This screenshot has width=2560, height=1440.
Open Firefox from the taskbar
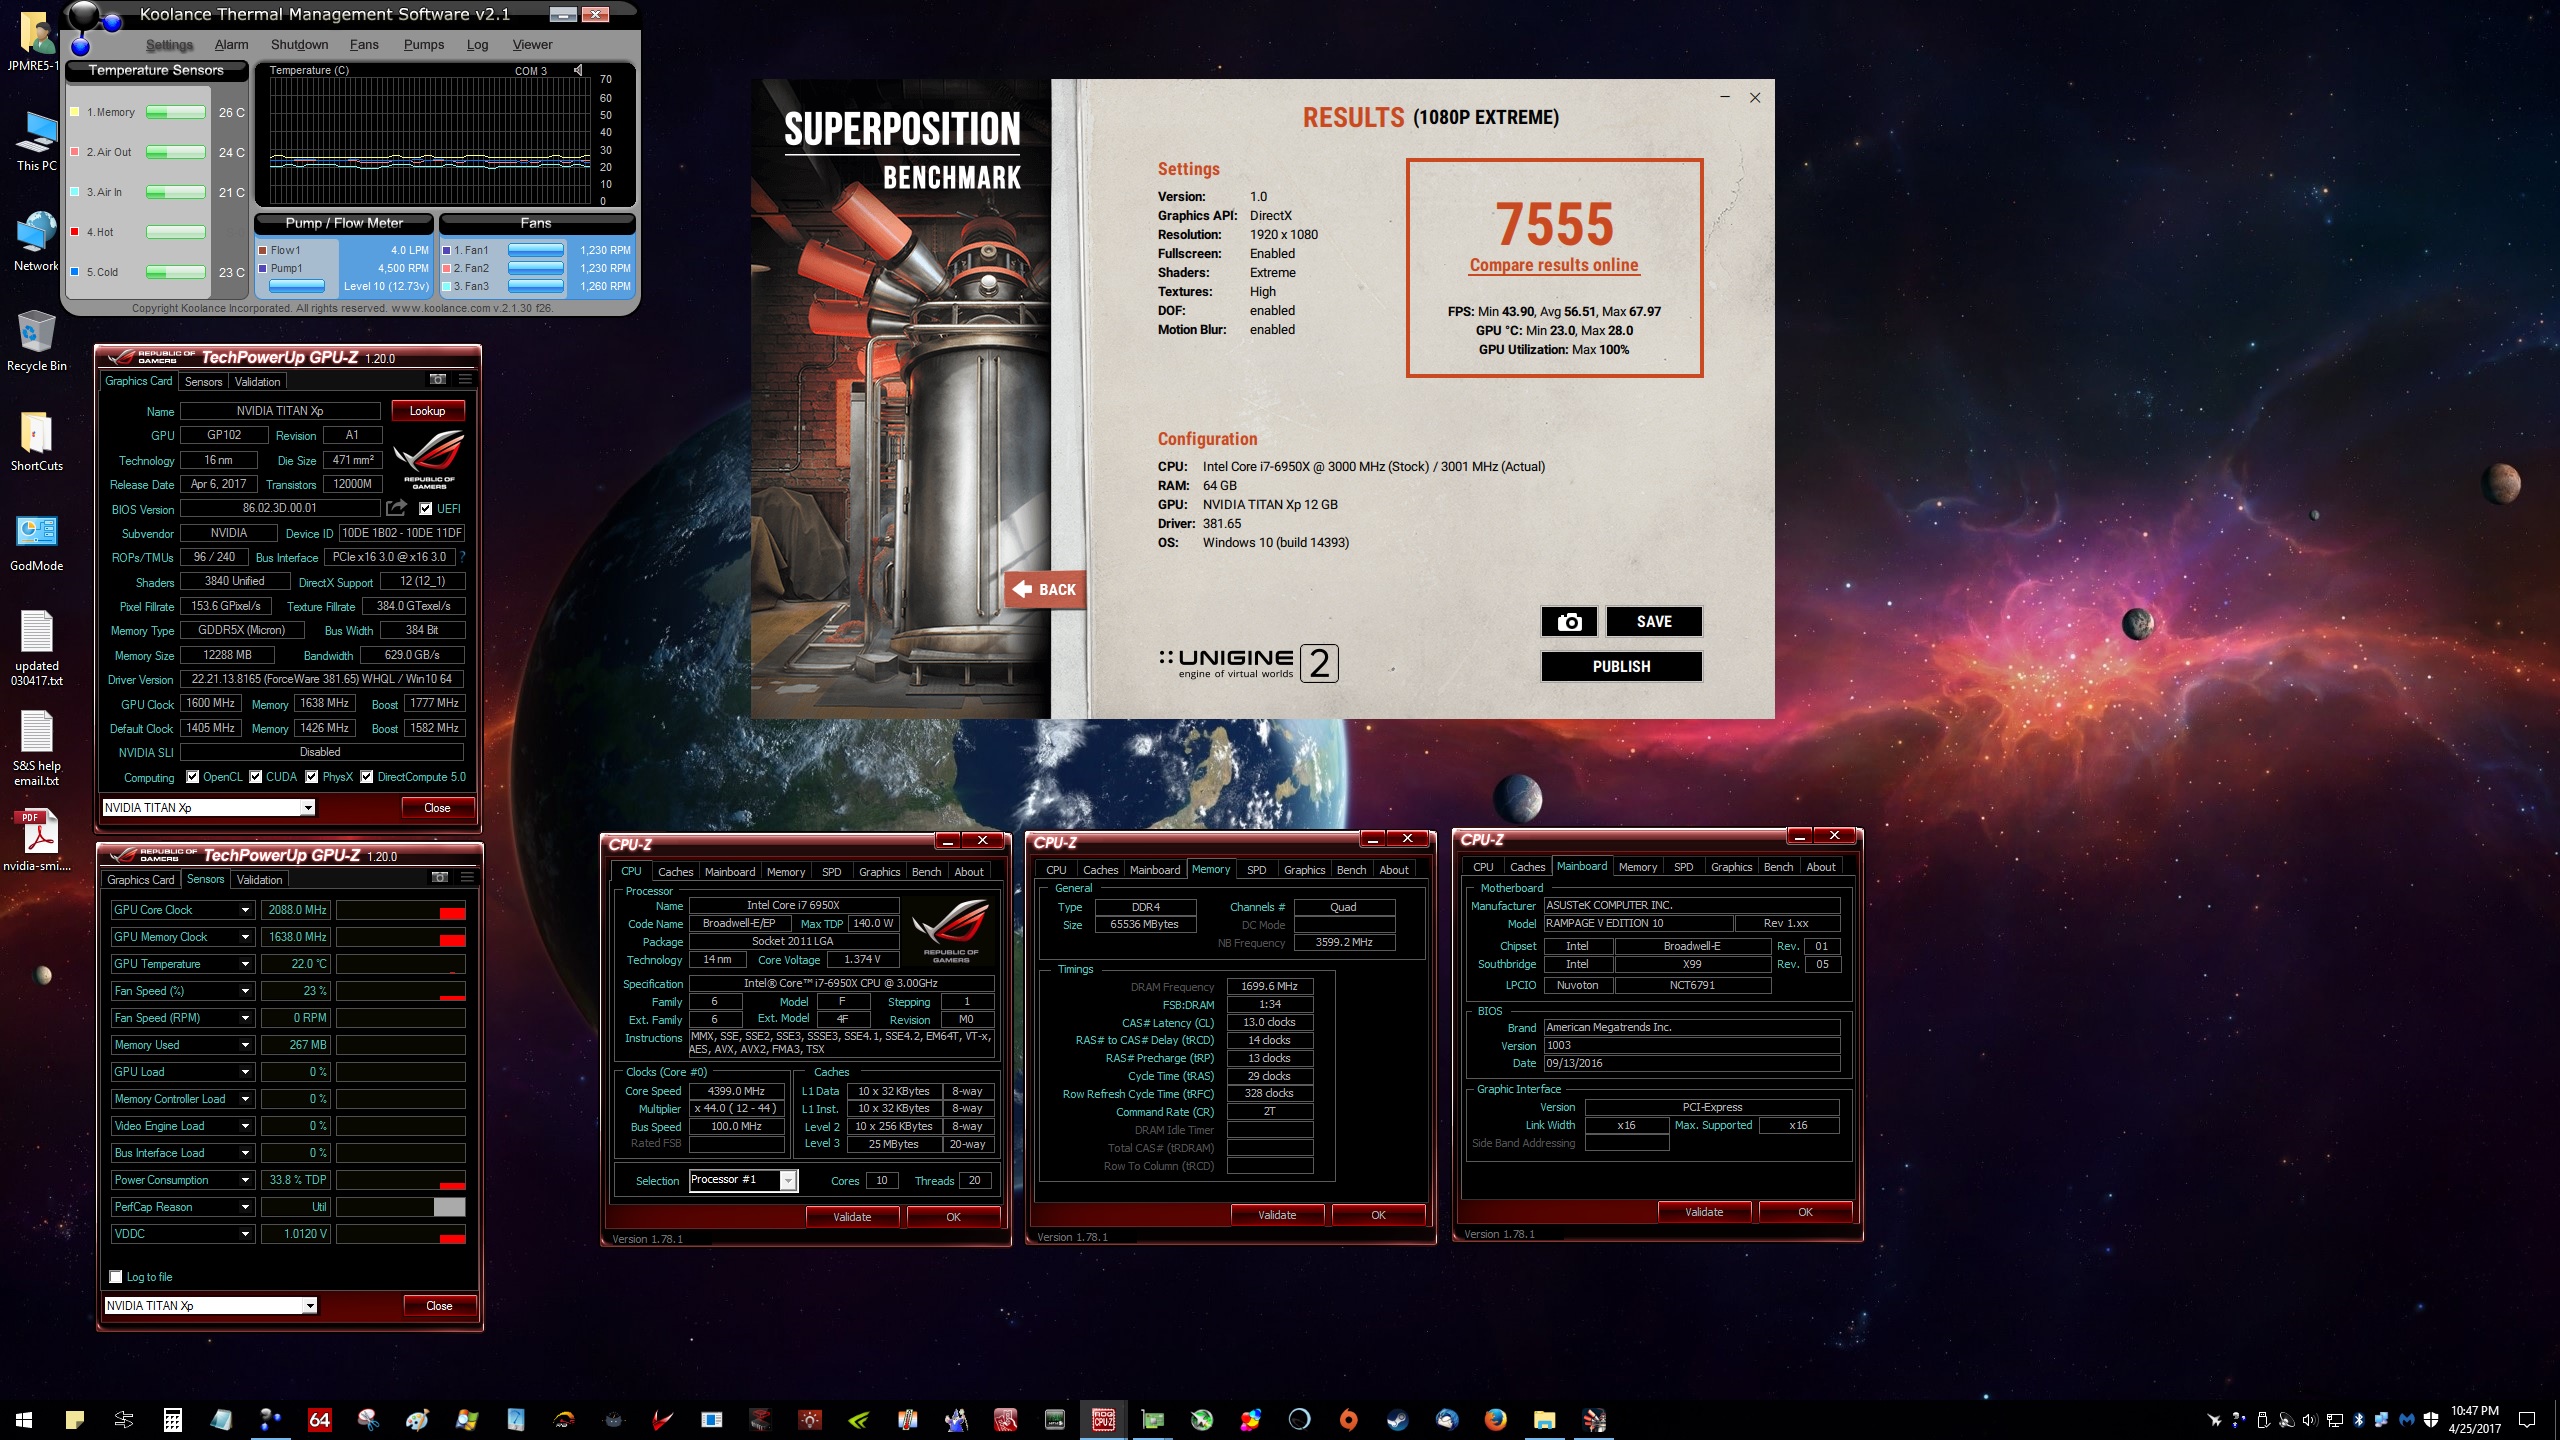(x=1495, y=1419)
